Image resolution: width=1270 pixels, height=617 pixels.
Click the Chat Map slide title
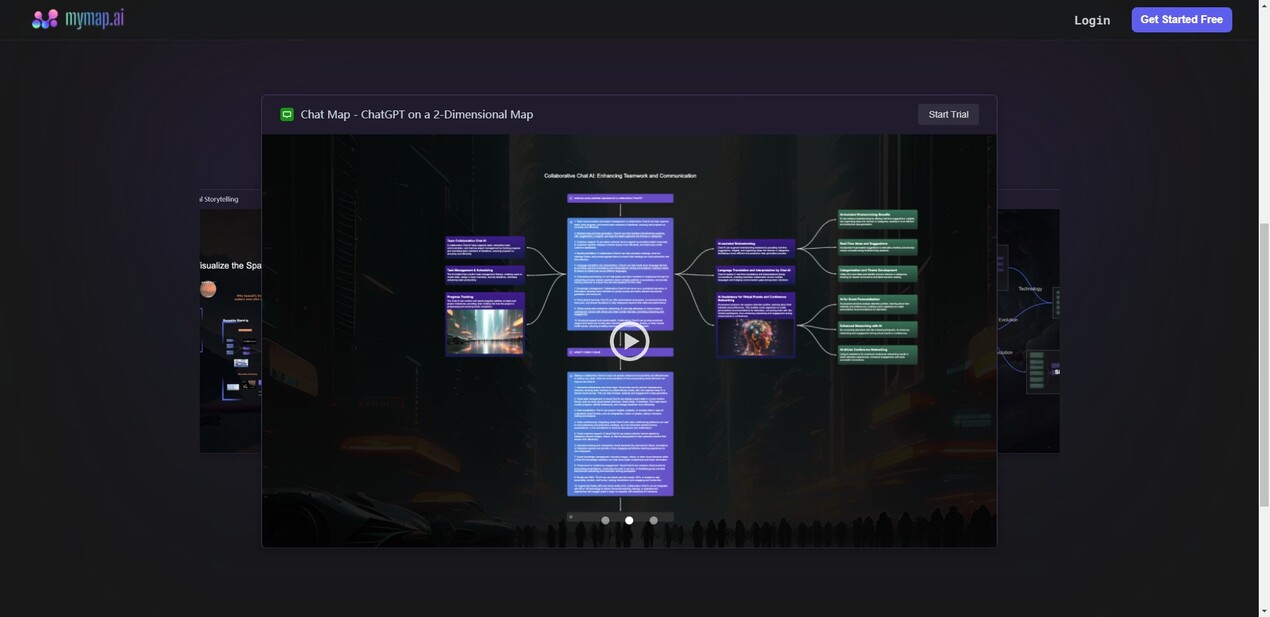click(x=417, y=115)
